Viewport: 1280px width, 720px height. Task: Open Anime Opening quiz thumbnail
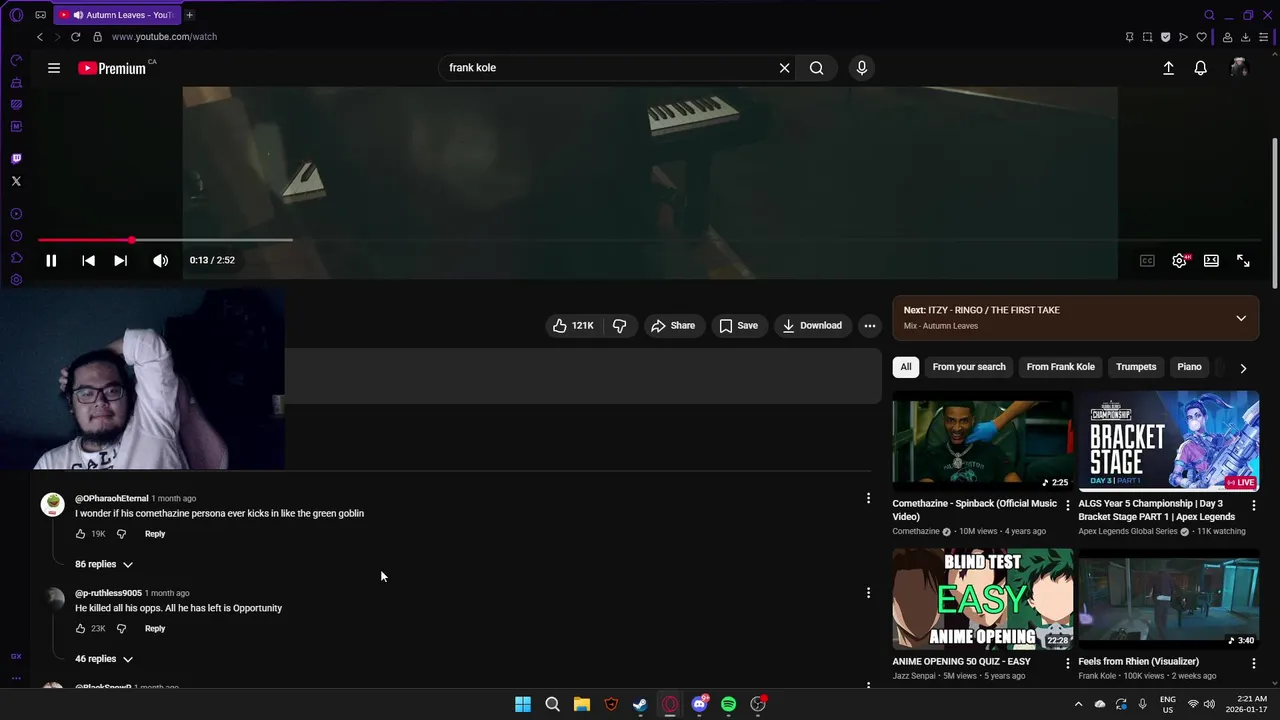coord(983,599)
